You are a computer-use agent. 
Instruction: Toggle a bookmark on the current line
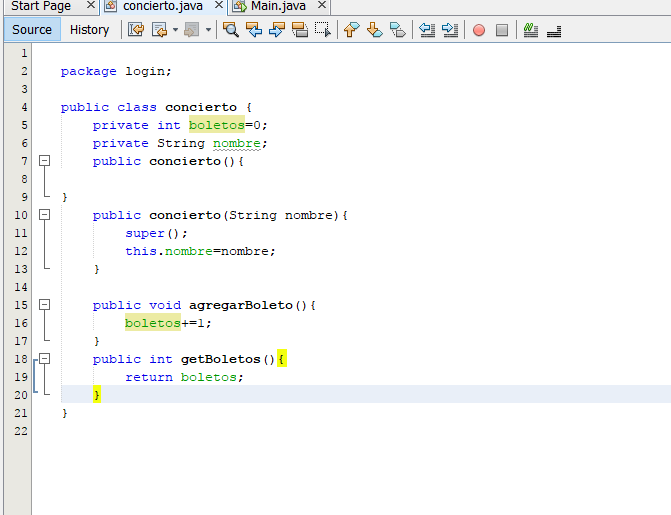point(398,30)
